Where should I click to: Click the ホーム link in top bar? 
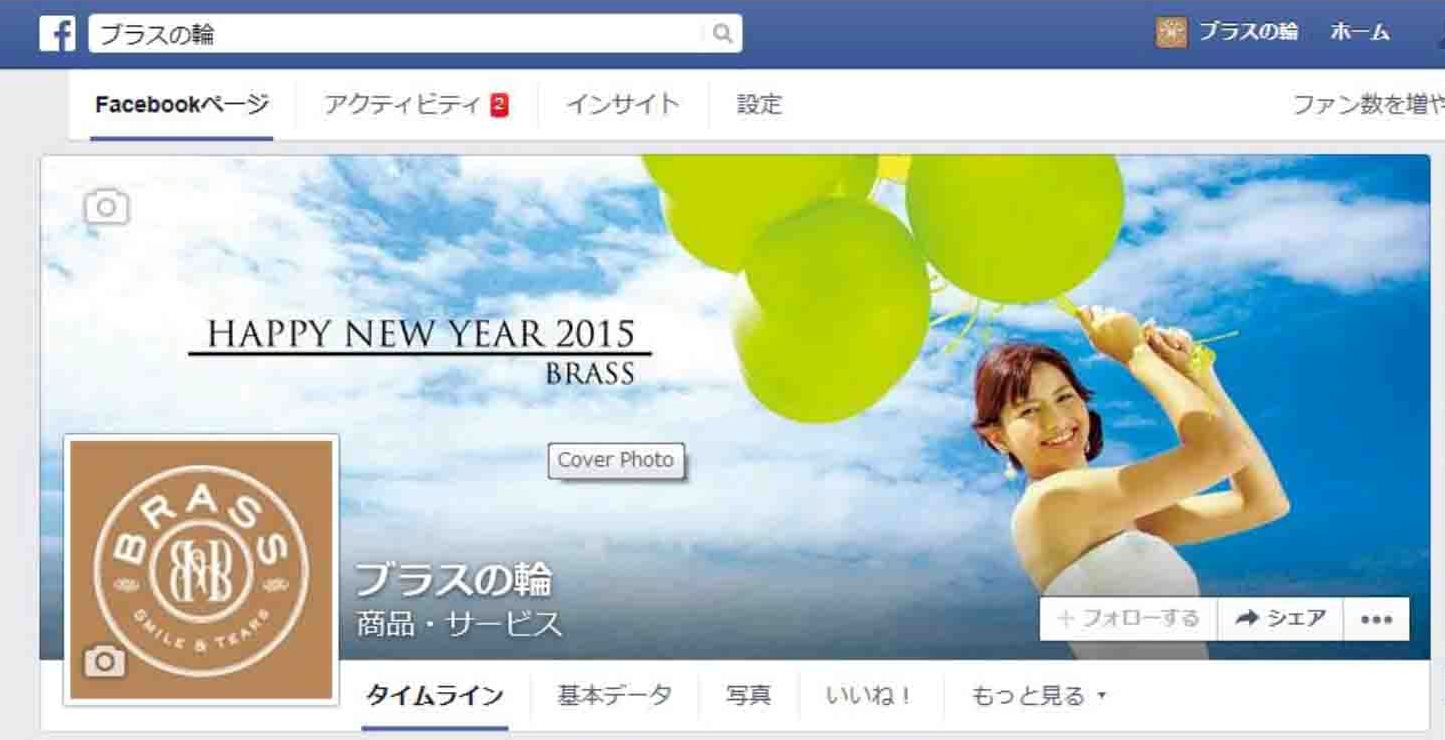pos(1360,33)
